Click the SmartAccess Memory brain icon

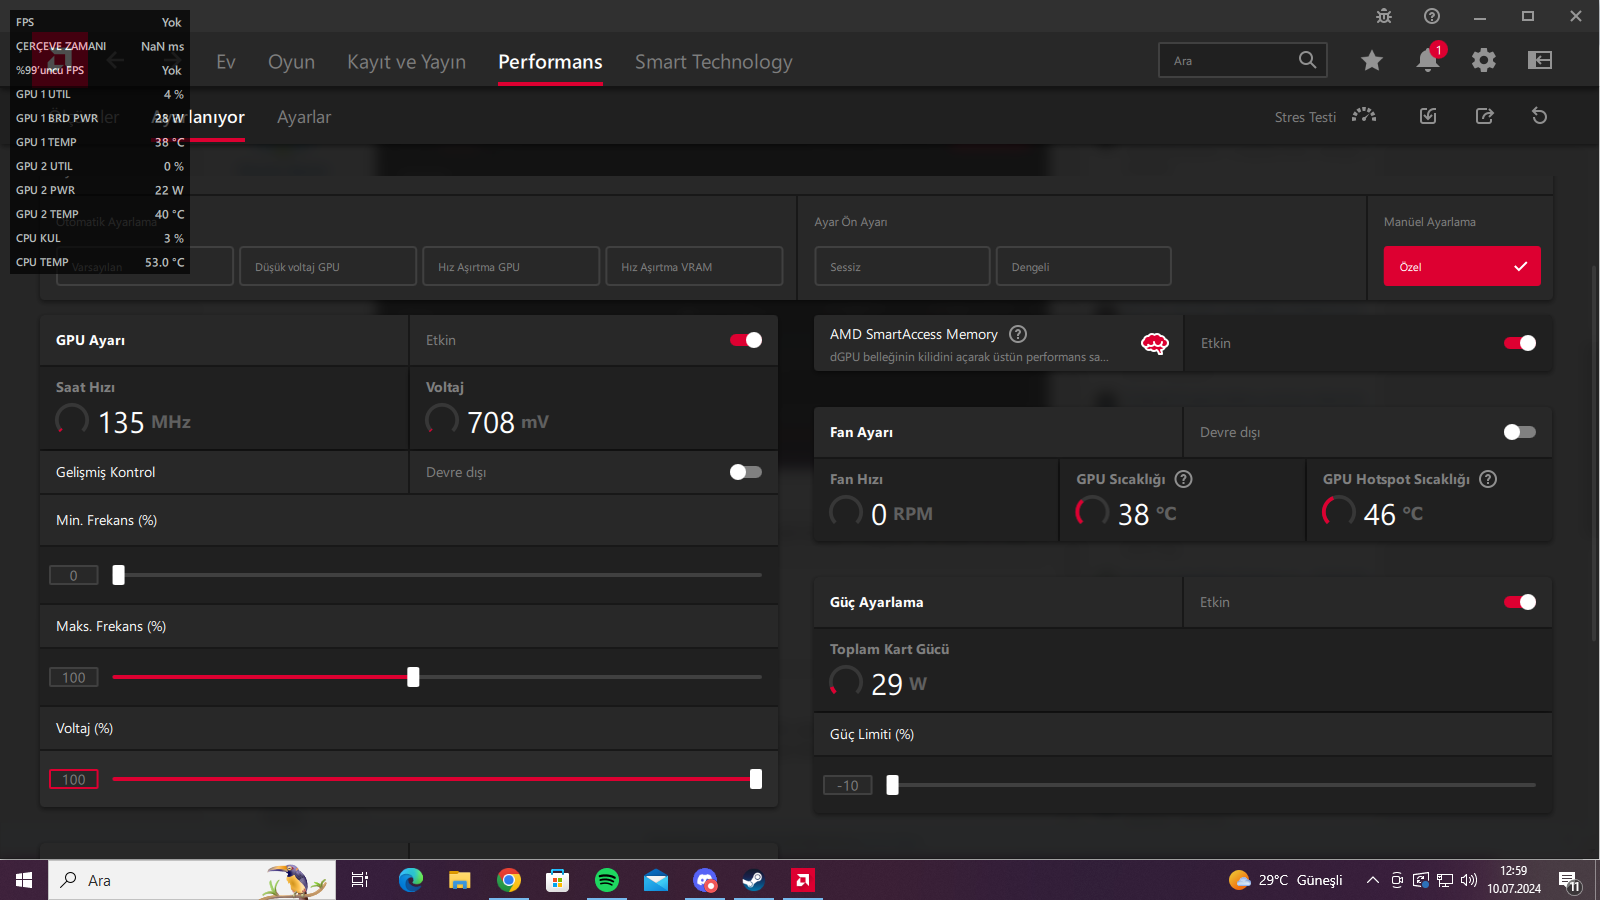(x=1154, y=344)
